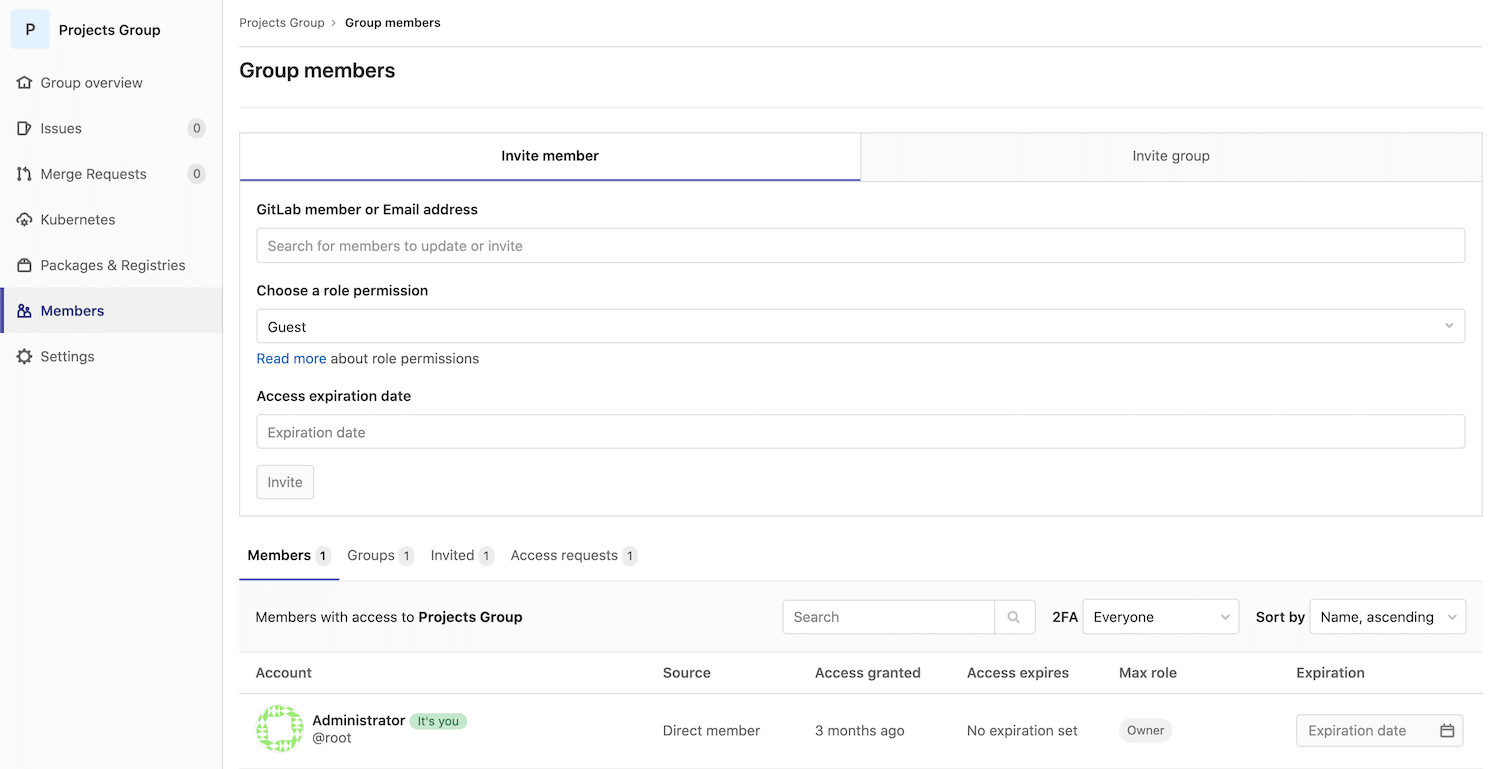This screenshot has height=769, width=1497.
Task: Click the Access expires column header
Action: click(x=1018, y=673)
